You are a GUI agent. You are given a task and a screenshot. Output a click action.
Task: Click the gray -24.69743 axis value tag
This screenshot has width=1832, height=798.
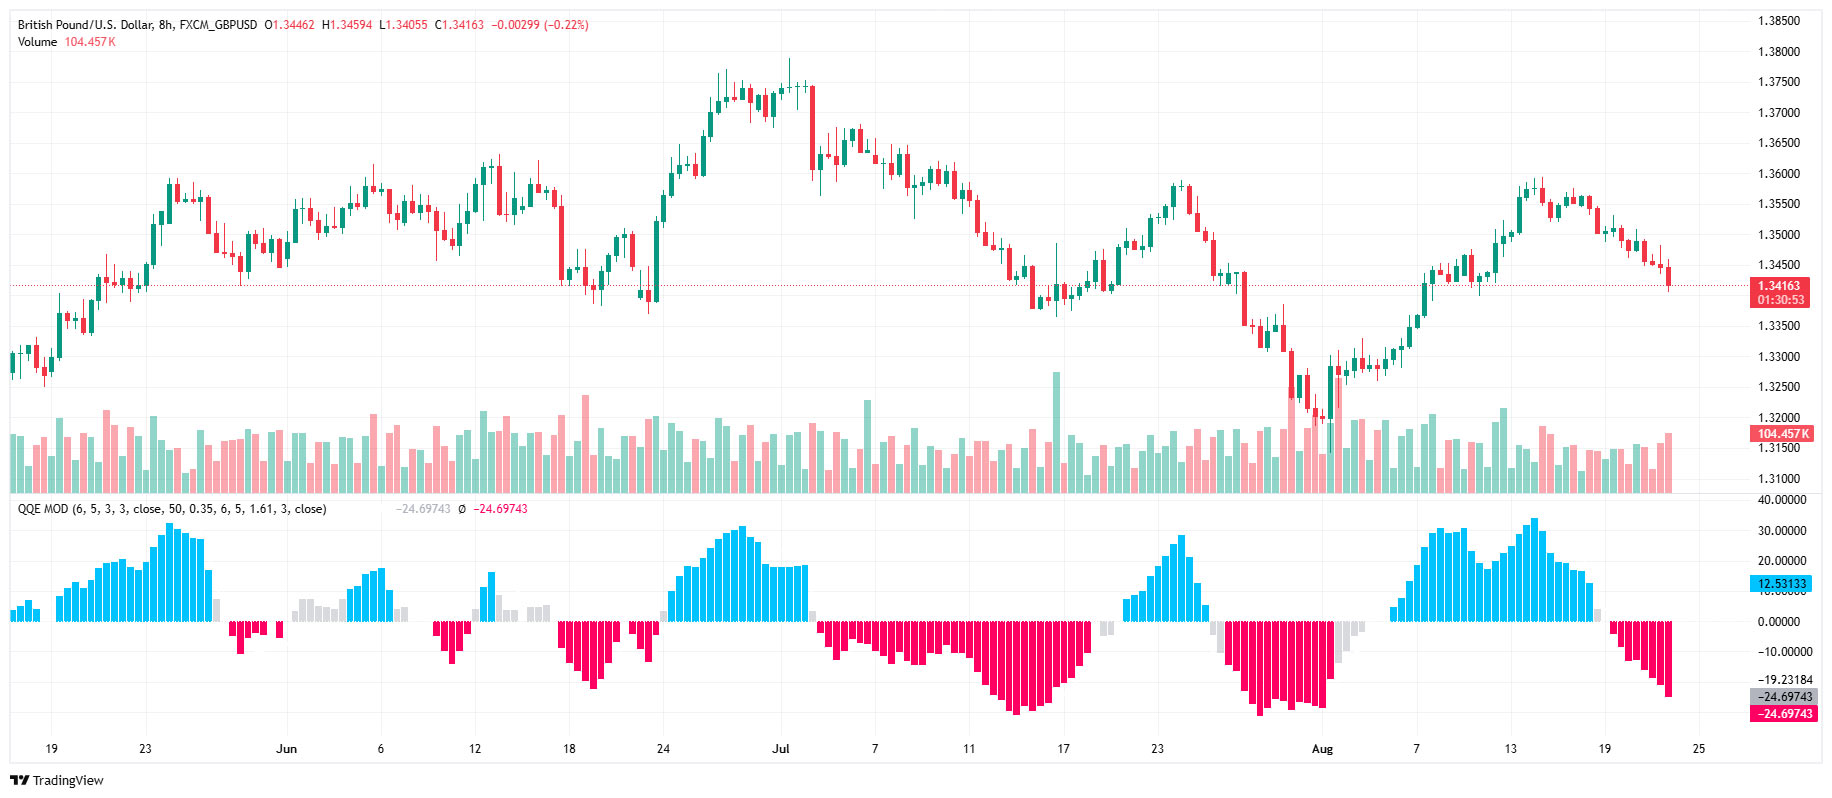coord(1784,697)
